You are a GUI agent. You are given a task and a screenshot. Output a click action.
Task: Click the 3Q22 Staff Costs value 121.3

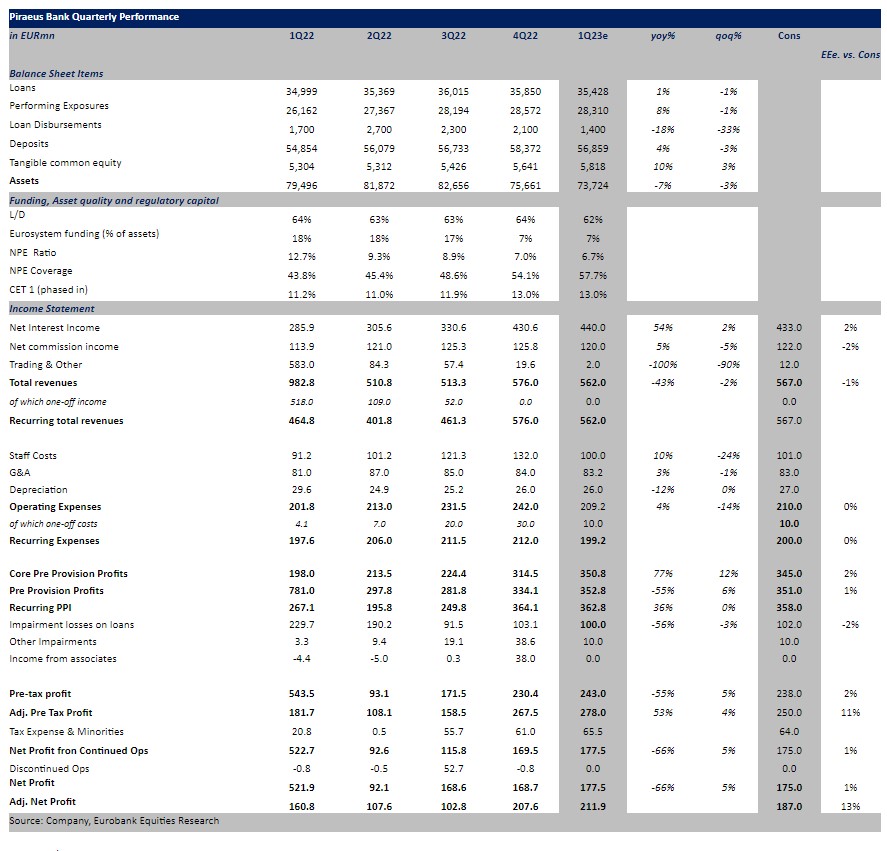(454, 456)
